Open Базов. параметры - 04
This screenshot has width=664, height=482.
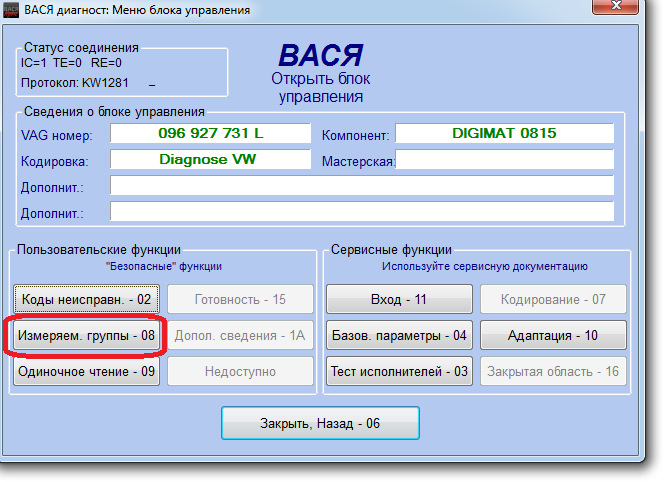tap(399, 335)
